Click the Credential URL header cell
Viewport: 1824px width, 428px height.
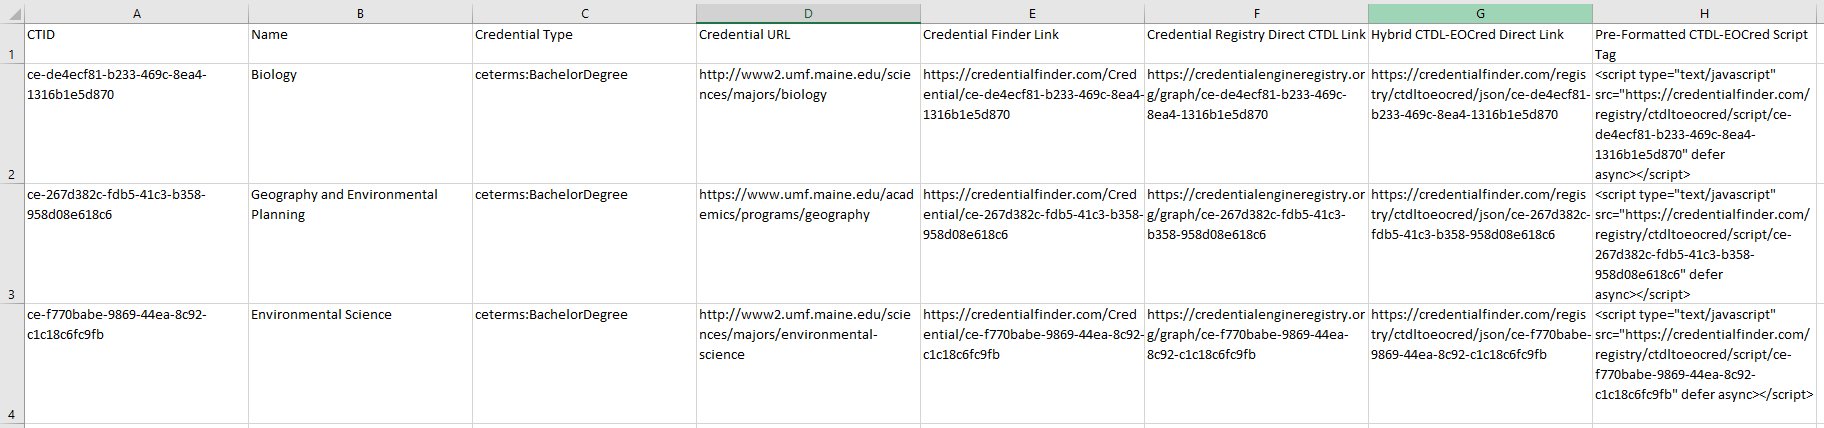coord(808,44)
